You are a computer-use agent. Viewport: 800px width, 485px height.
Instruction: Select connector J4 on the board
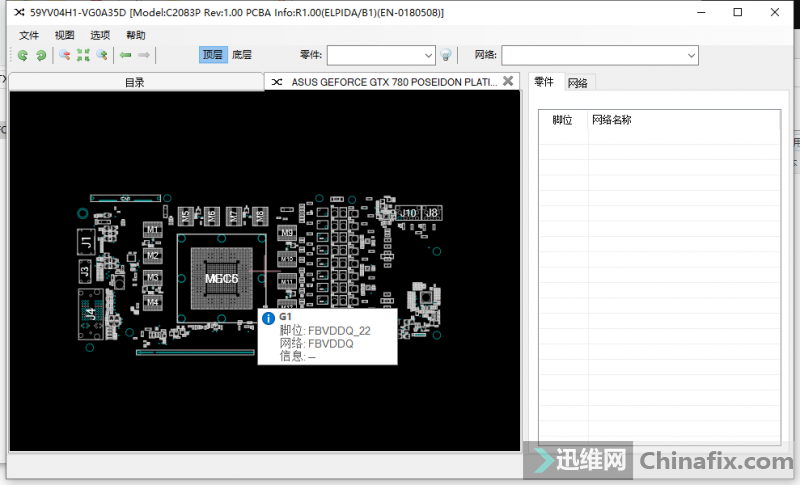pos(91,314)
